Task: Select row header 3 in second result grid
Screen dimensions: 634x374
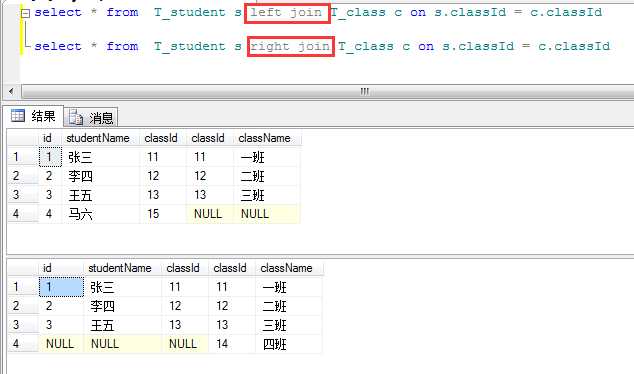Action: [23, 325]
